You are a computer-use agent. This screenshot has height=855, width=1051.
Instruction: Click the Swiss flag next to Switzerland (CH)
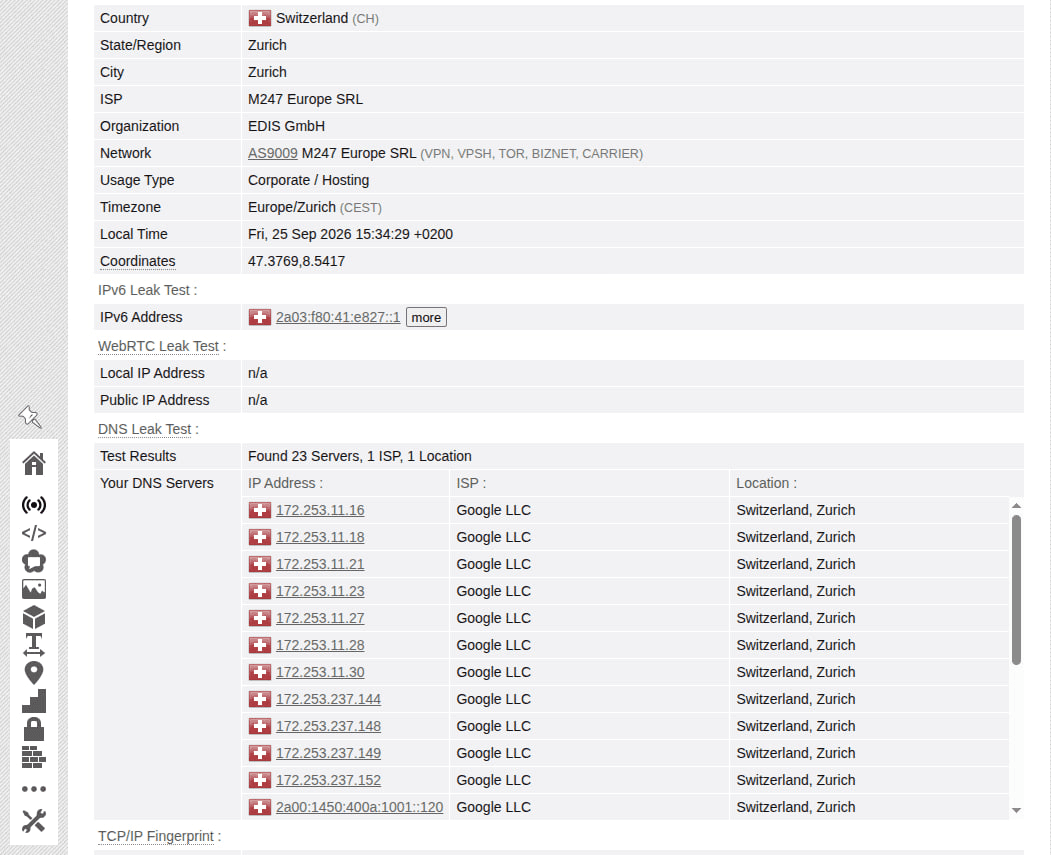point(259,18)
